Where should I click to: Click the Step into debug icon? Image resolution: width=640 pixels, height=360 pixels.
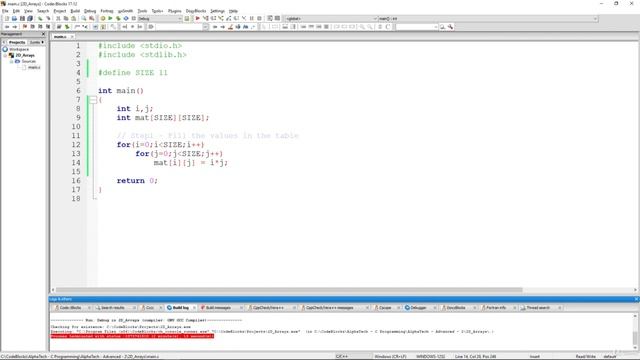pos(221,18)
